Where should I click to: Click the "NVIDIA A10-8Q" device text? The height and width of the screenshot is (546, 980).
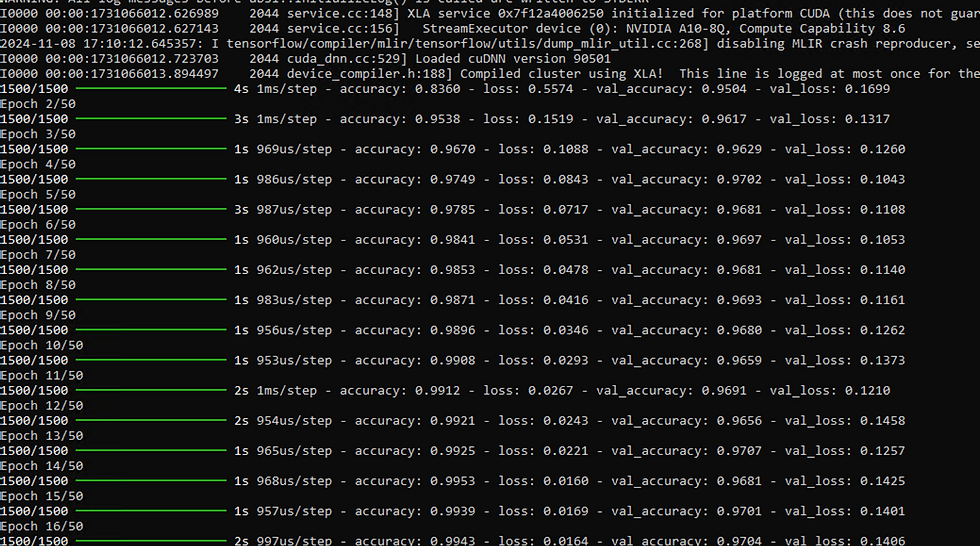pos(675,28)
